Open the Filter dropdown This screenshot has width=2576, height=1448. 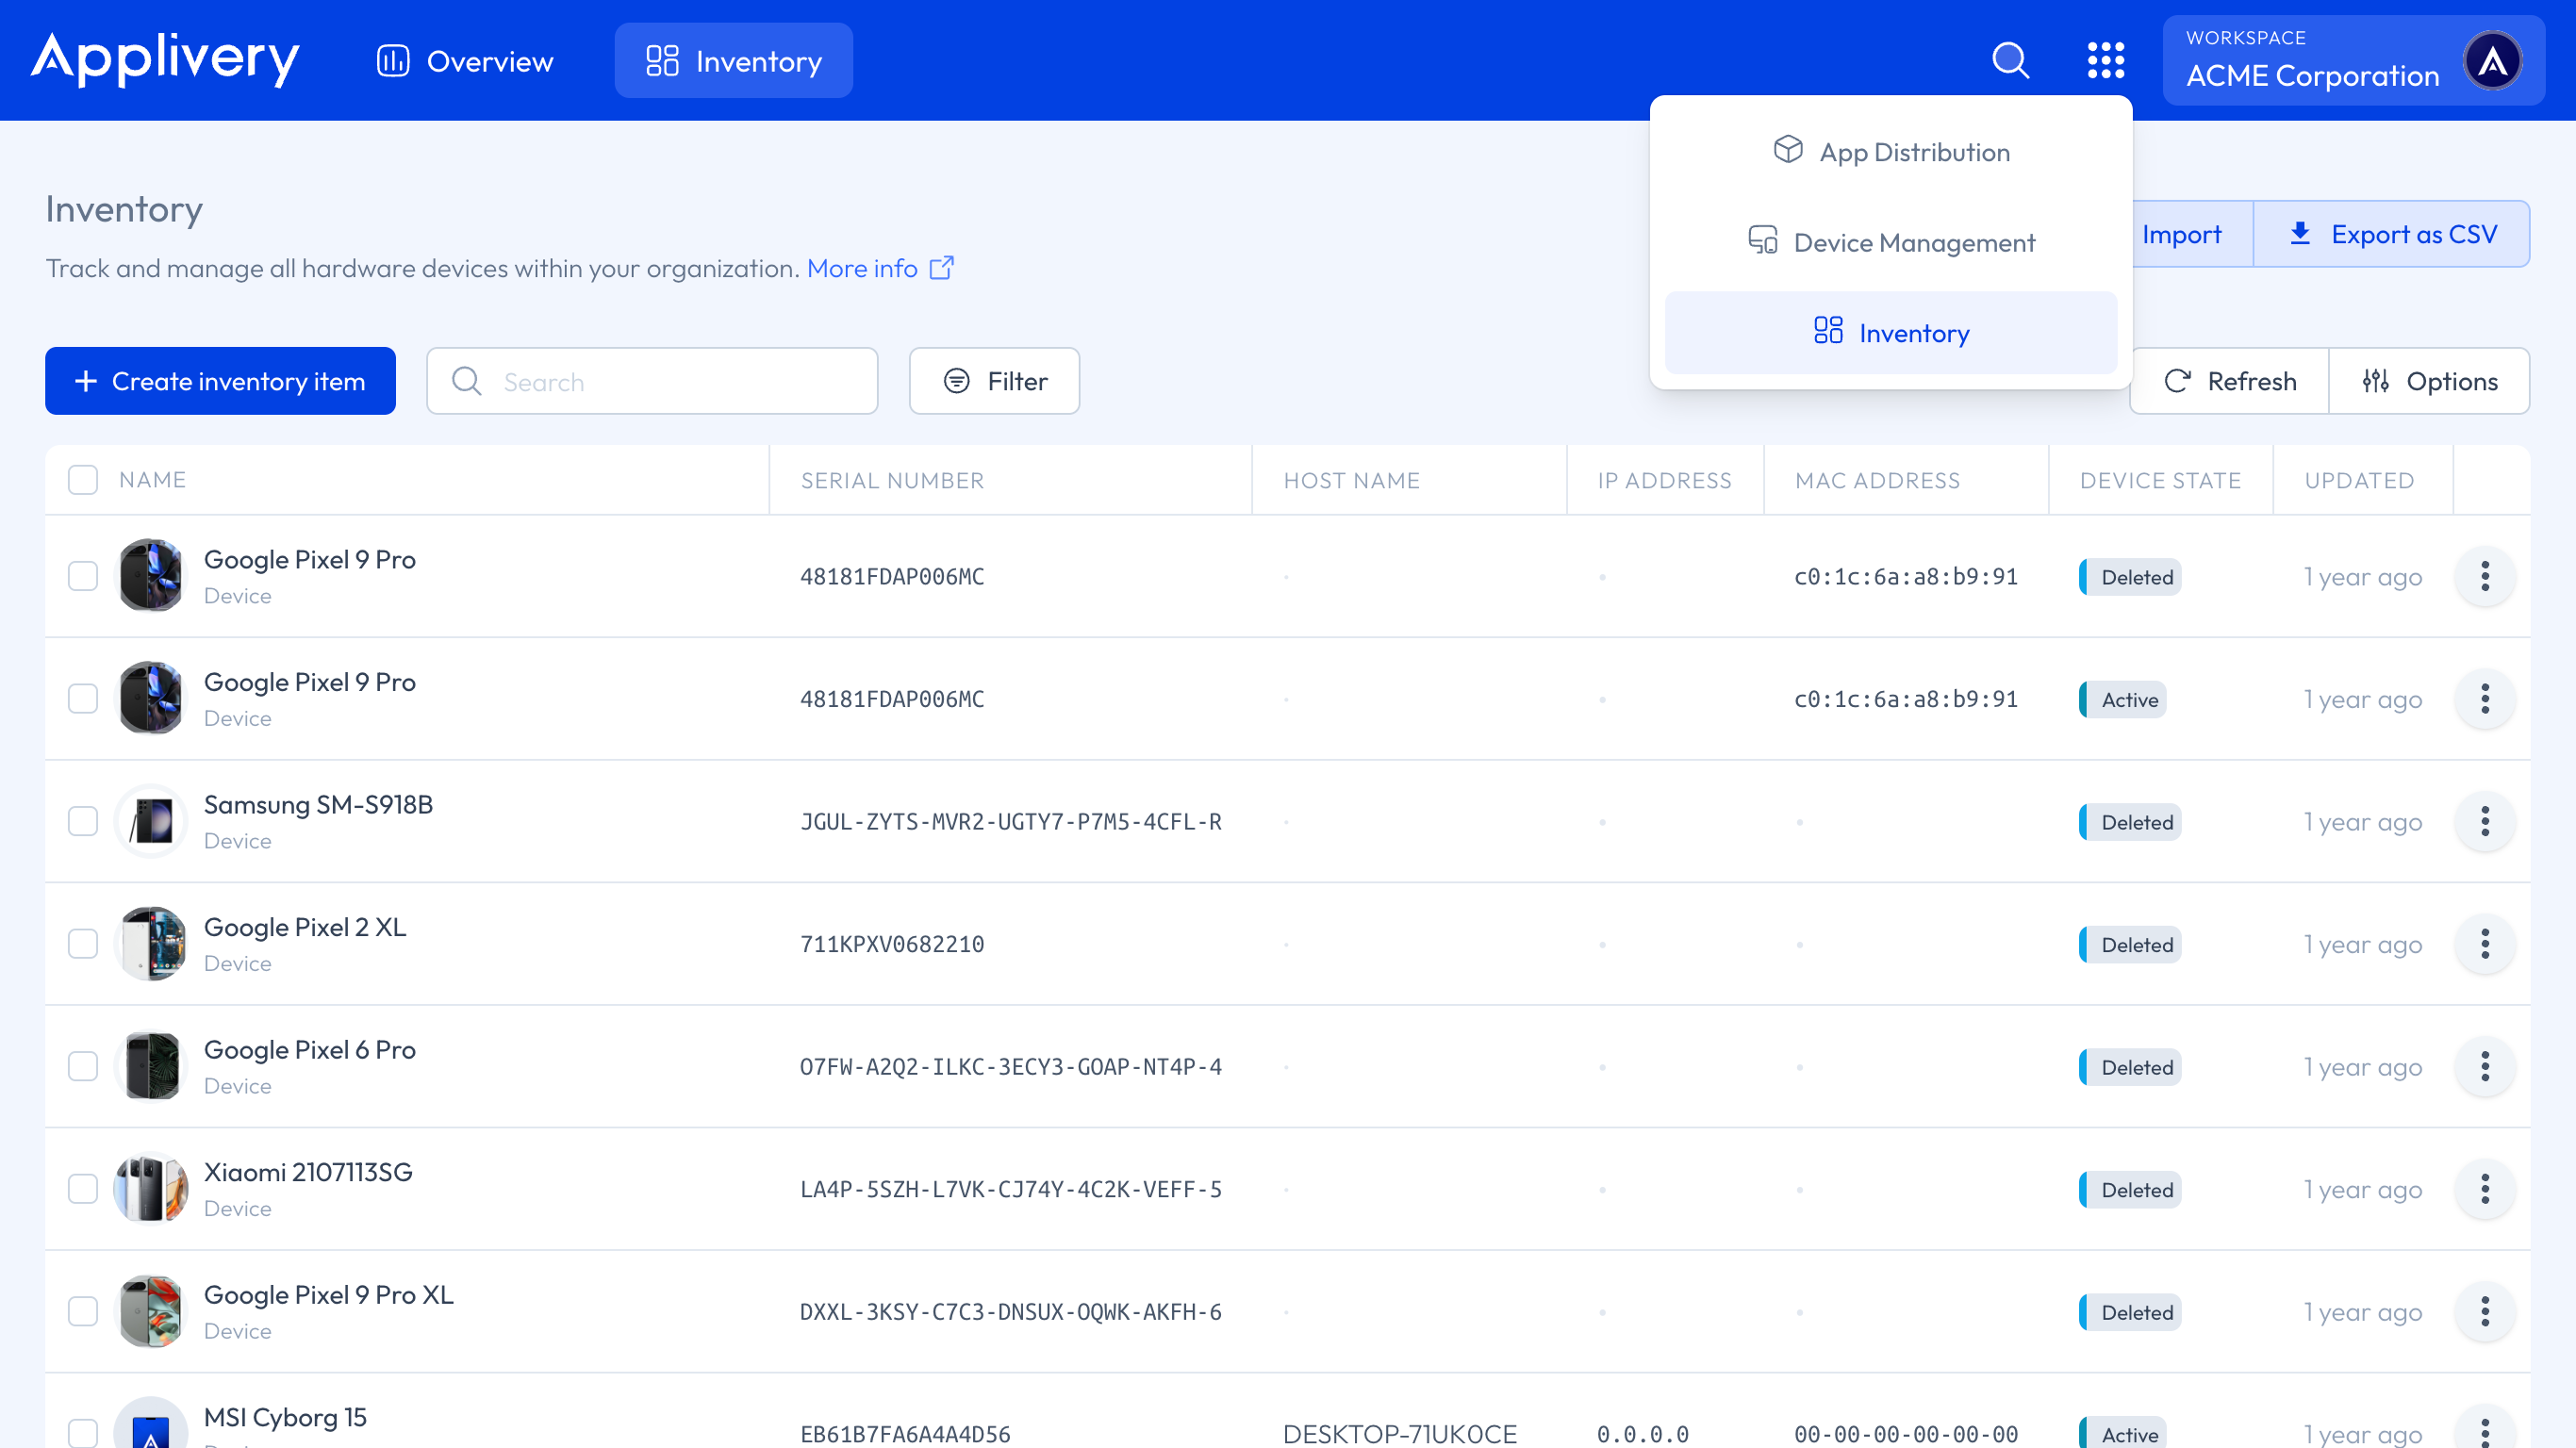point(994,381)
